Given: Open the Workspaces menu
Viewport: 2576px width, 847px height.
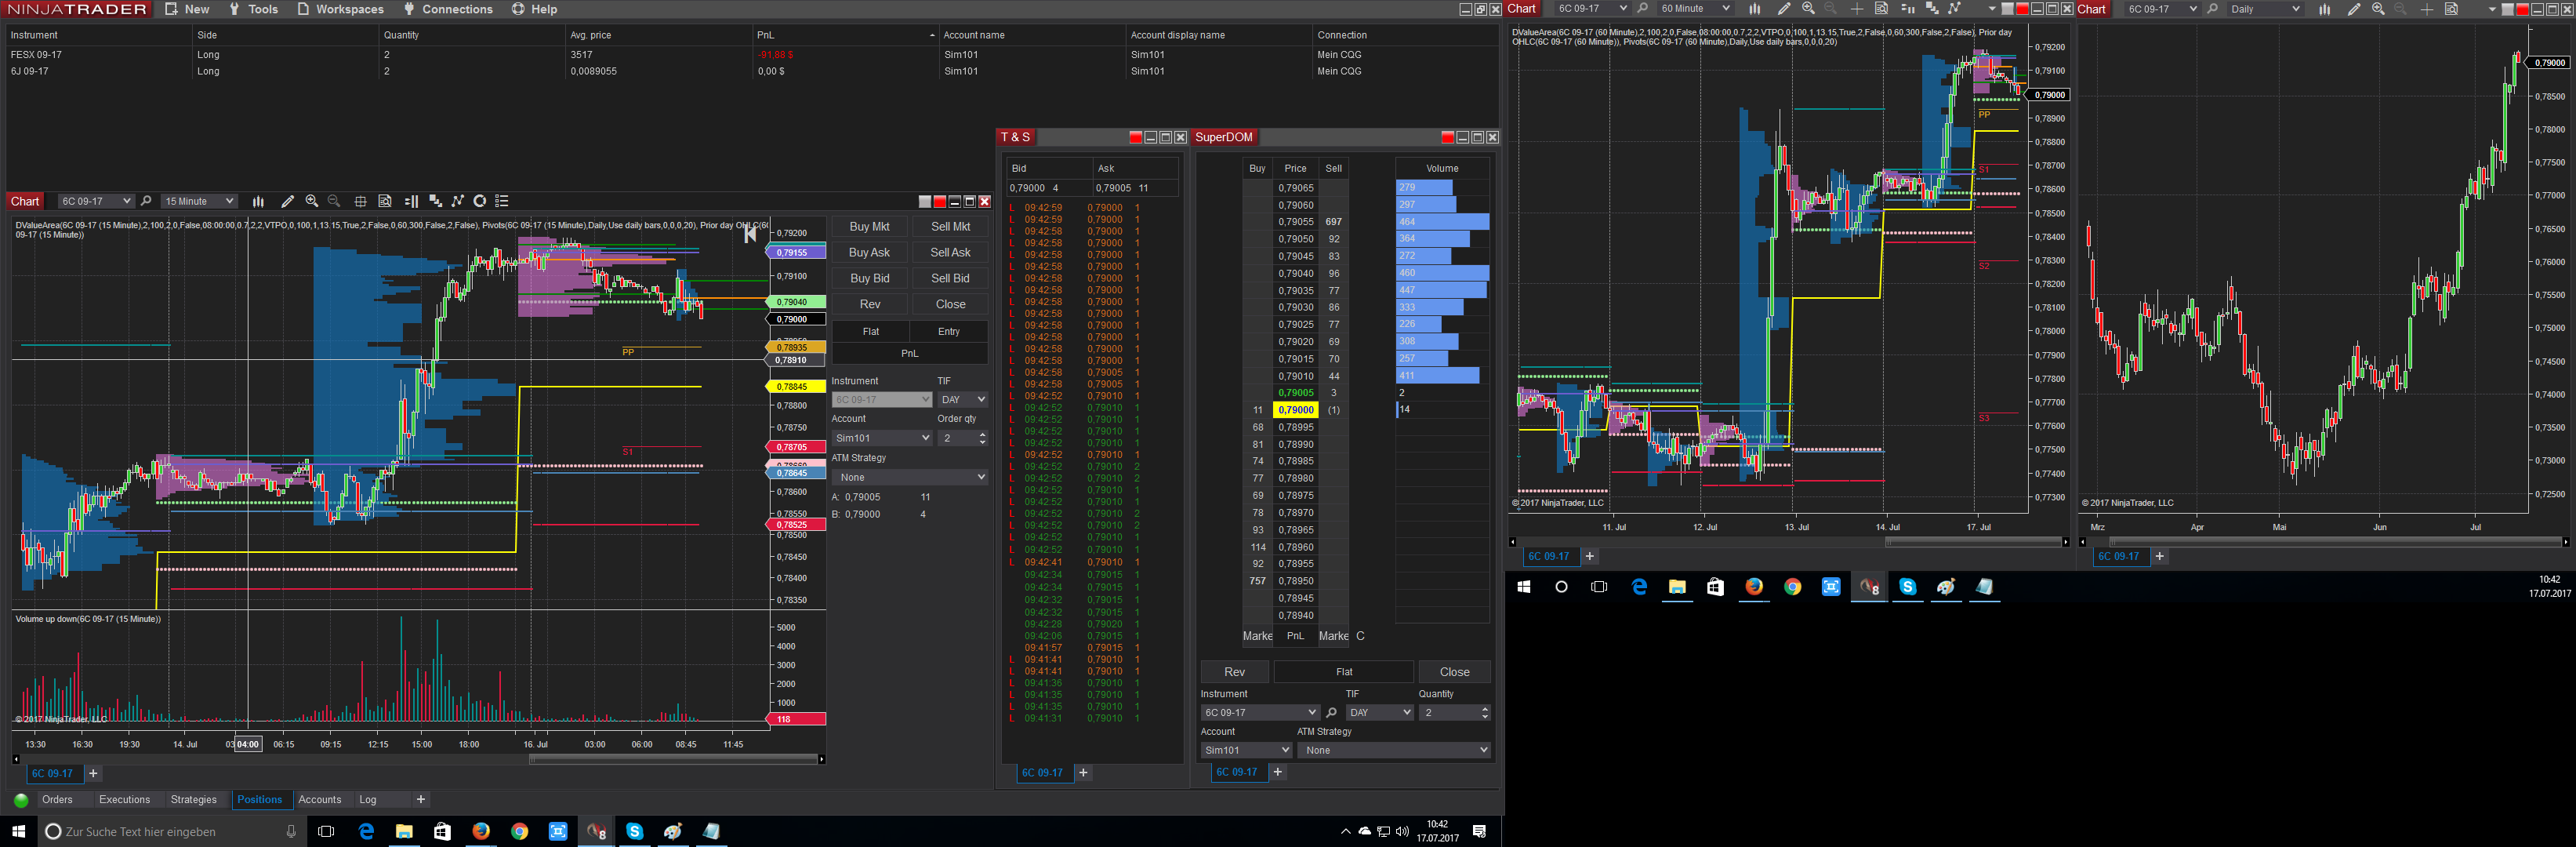Looking at the screenshot, I should click(x=340, y=9).
